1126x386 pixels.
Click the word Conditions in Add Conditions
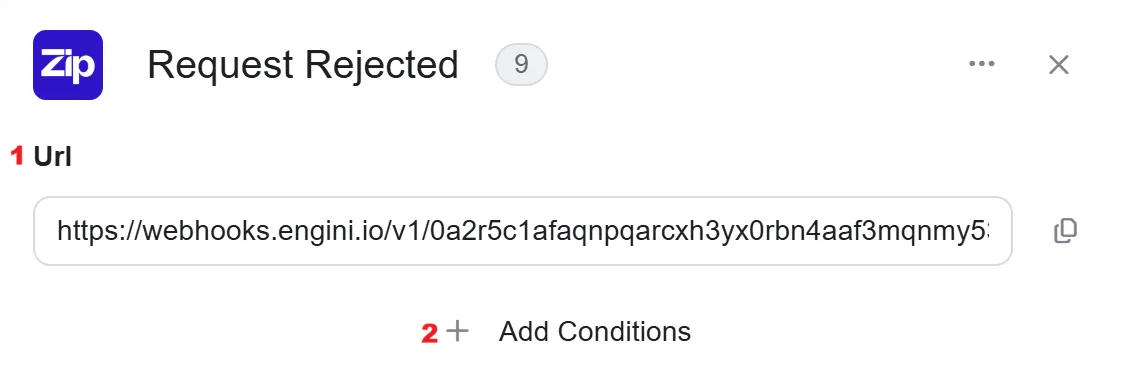pos(624,331)
